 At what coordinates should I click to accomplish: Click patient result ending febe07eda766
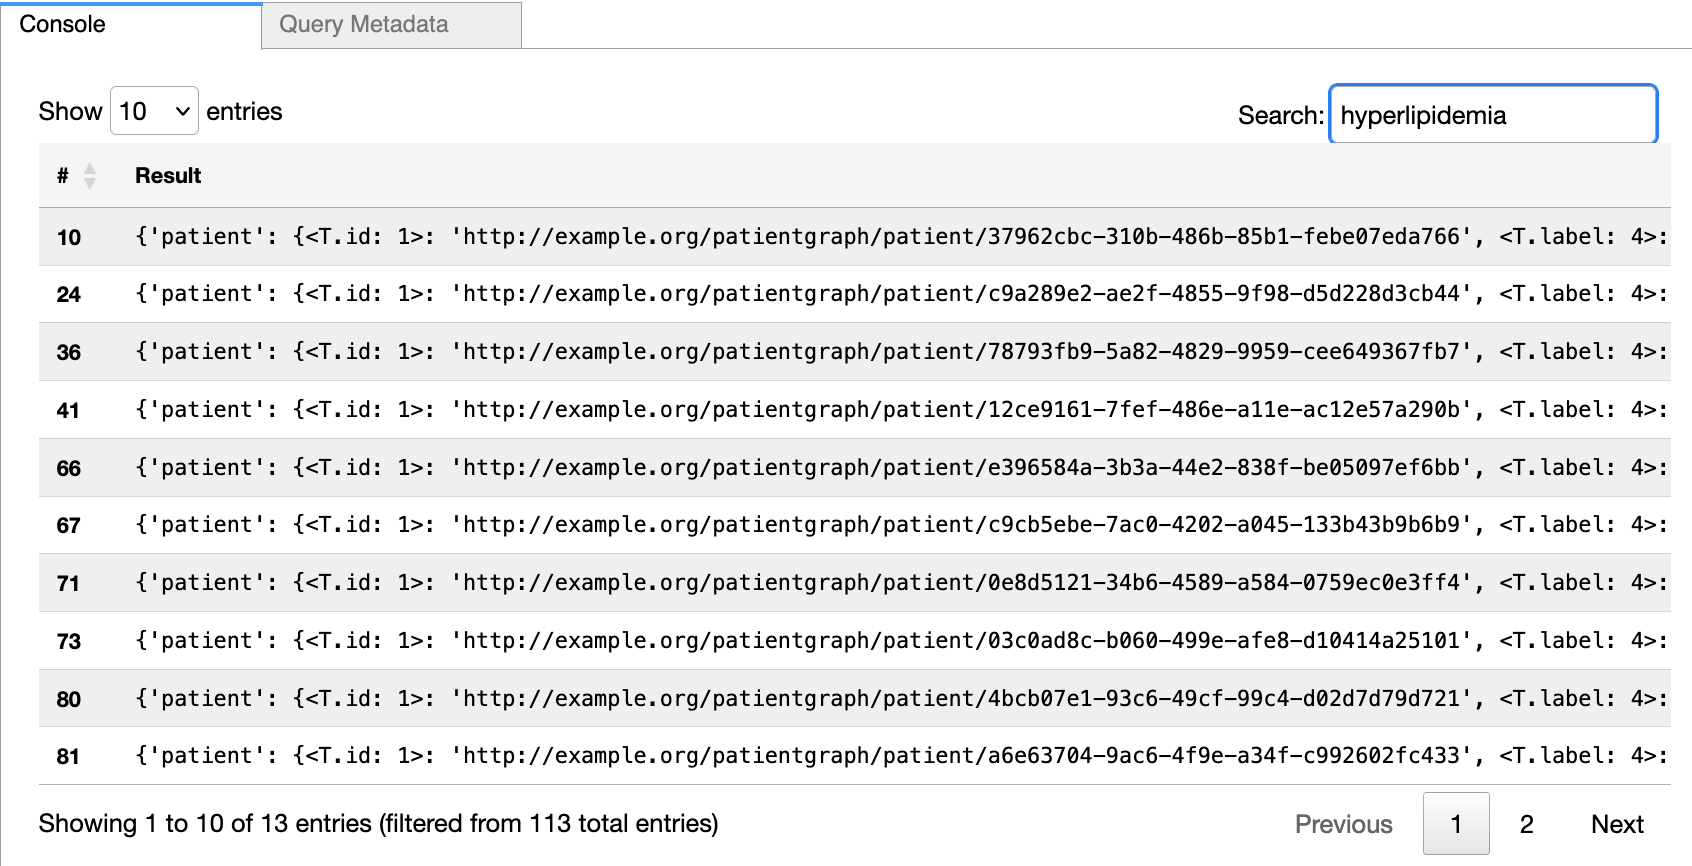901,237
